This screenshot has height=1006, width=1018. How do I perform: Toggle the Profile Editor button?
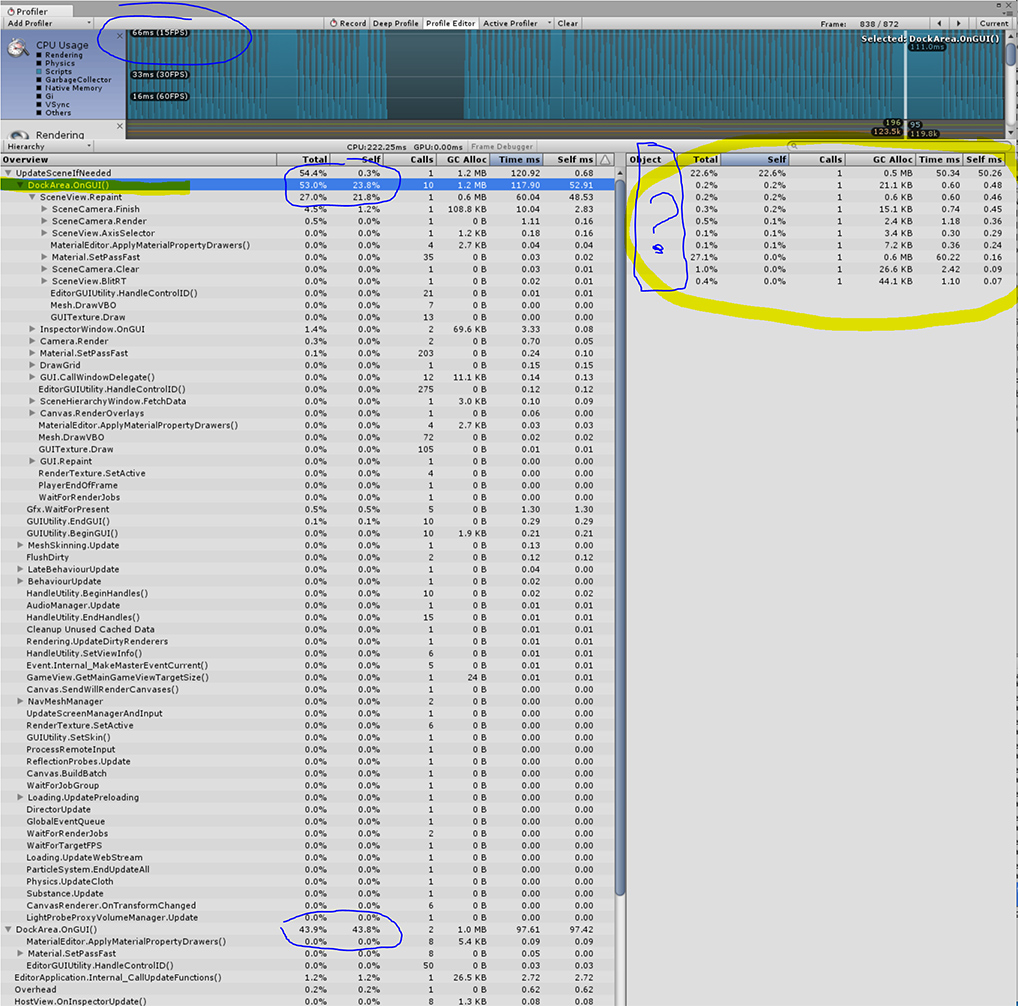pyautogui.click(x=451, y=23)
